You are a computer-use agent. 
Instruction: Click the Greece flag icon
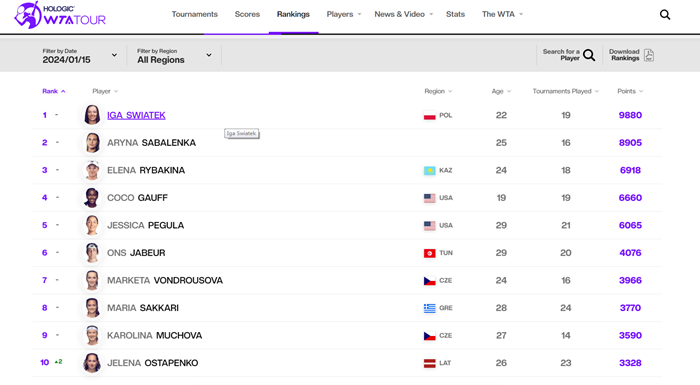429,308
